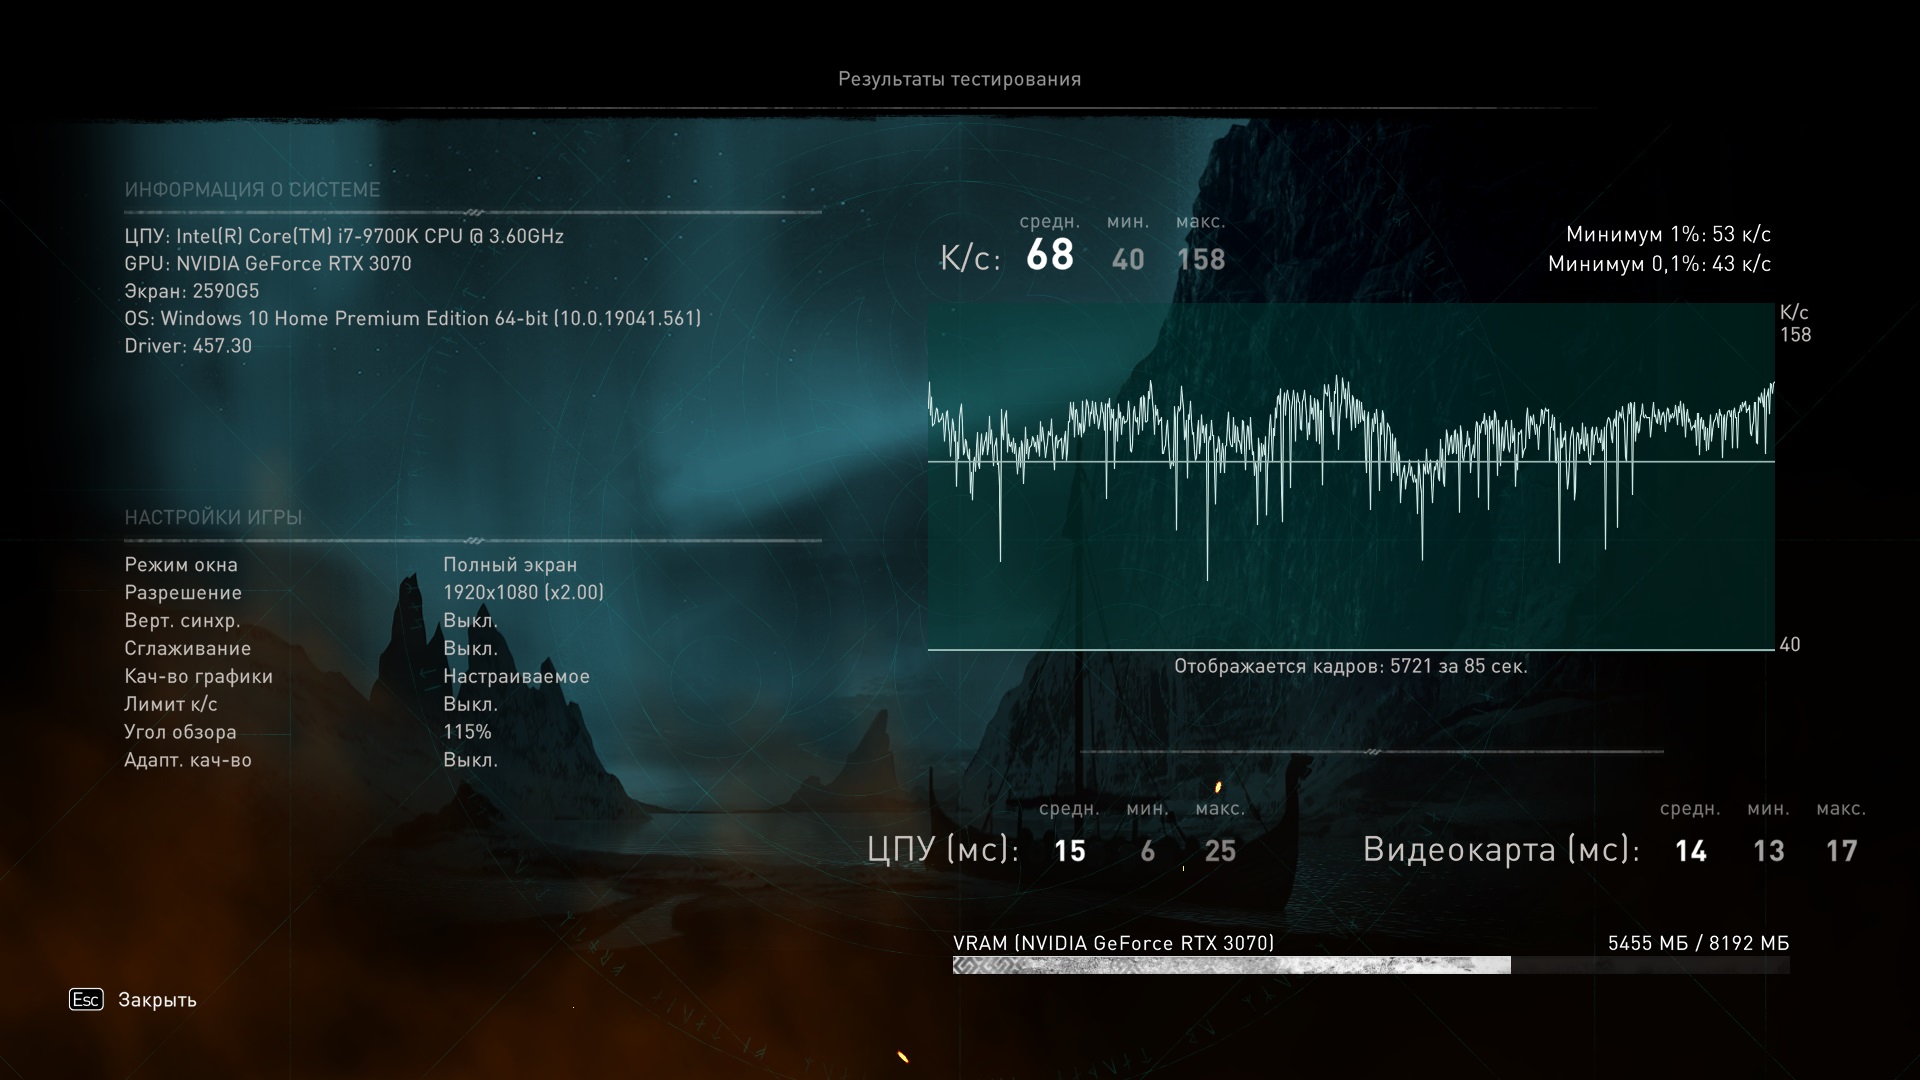
Task: Click the VRAM usage progress bar
Action: pos(1370,965)
